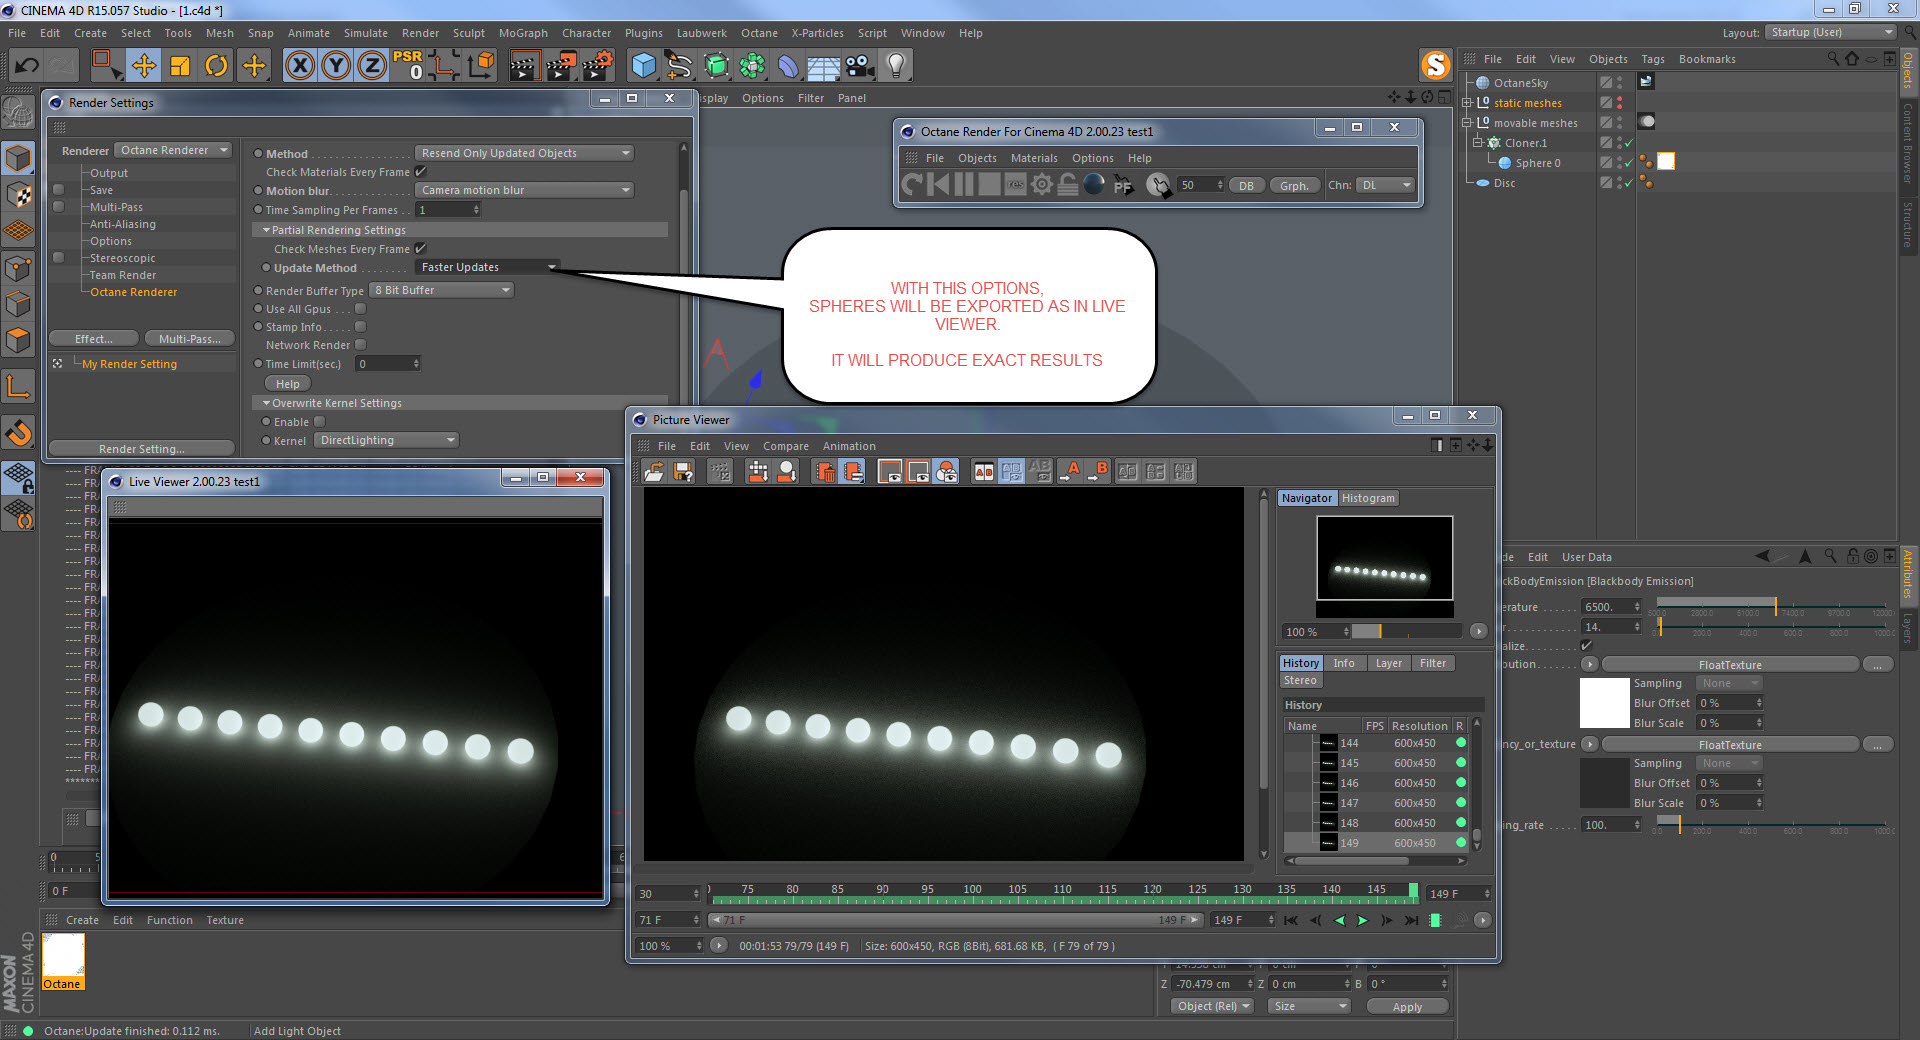Open the Layout dropdown showing Startup (User)
Screen dimensions: 1920x1040
[x=1830, y=33]
